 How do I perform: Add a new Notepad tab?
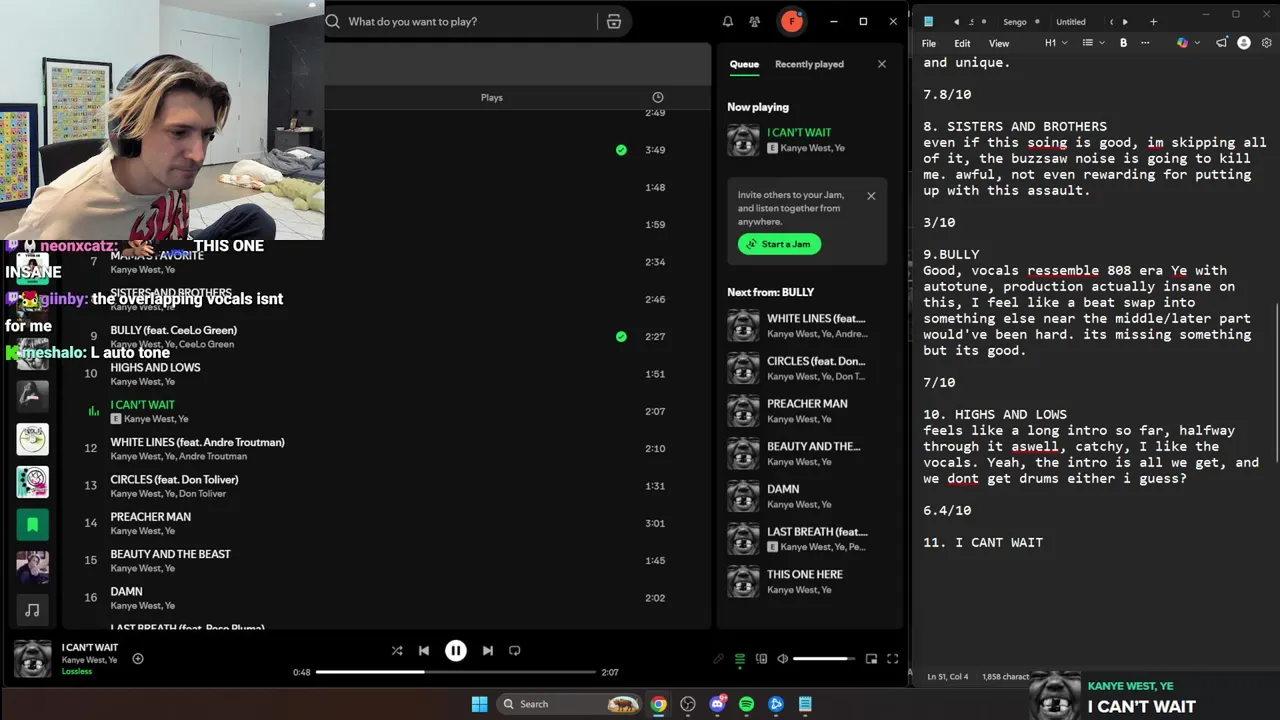1153,21
